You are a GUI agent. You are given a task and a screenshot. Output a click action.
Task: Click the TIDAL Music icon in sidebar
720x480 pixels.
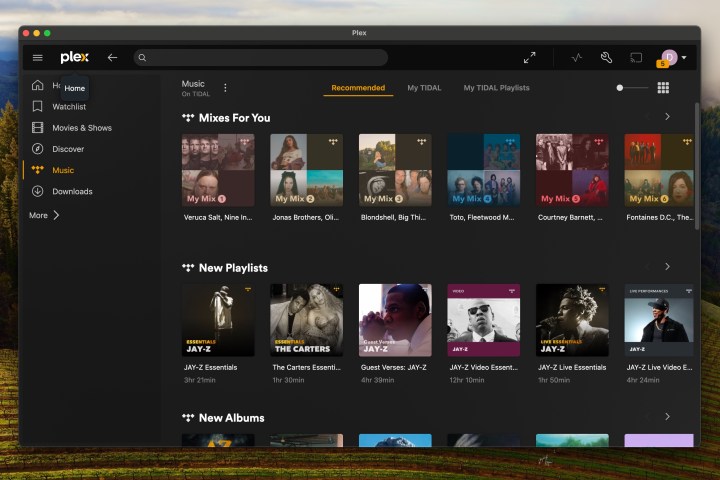coord(38,170)
